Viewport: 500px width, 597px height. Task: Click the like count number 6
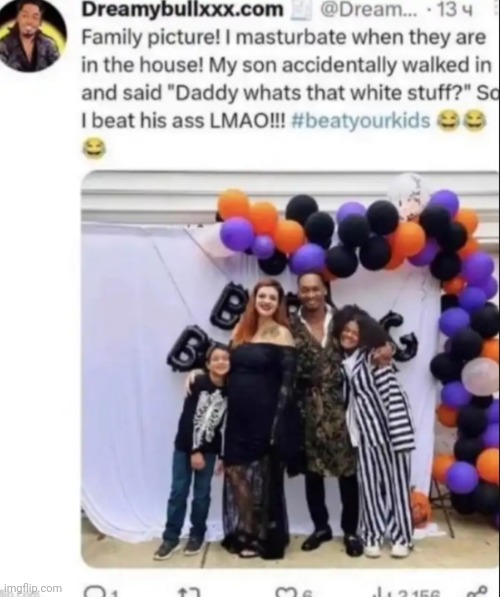coord(308,593)
